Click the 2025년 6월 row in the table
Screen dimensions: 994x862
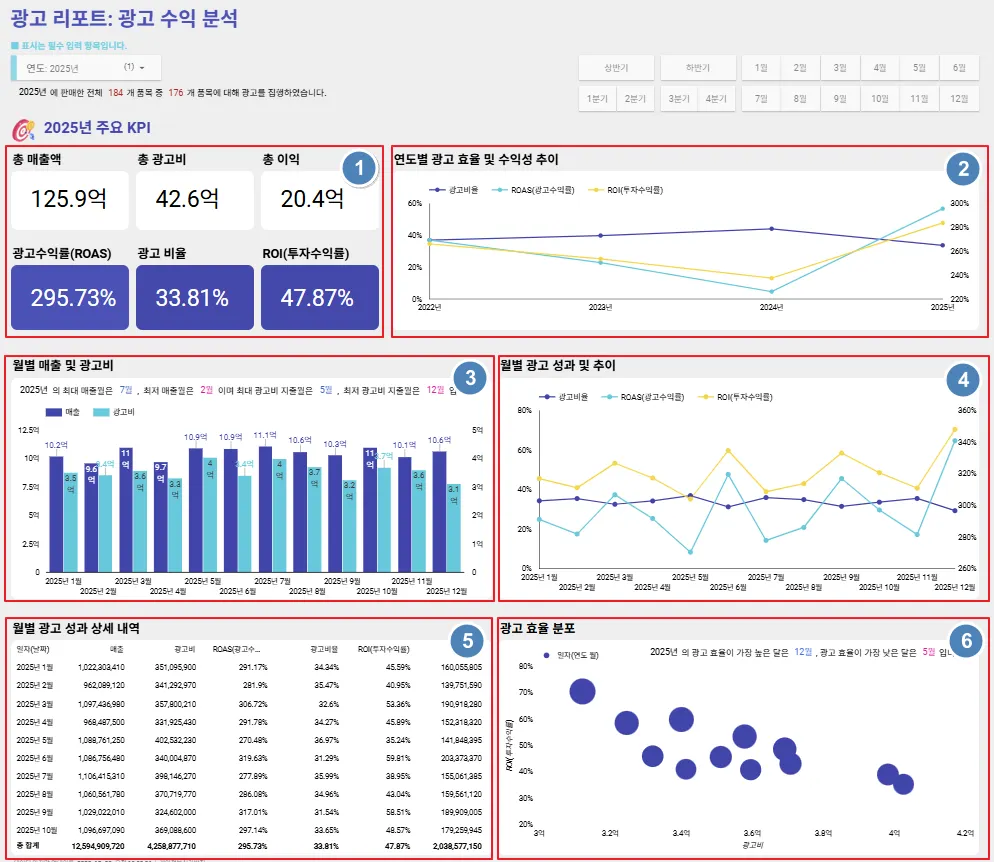249,758
